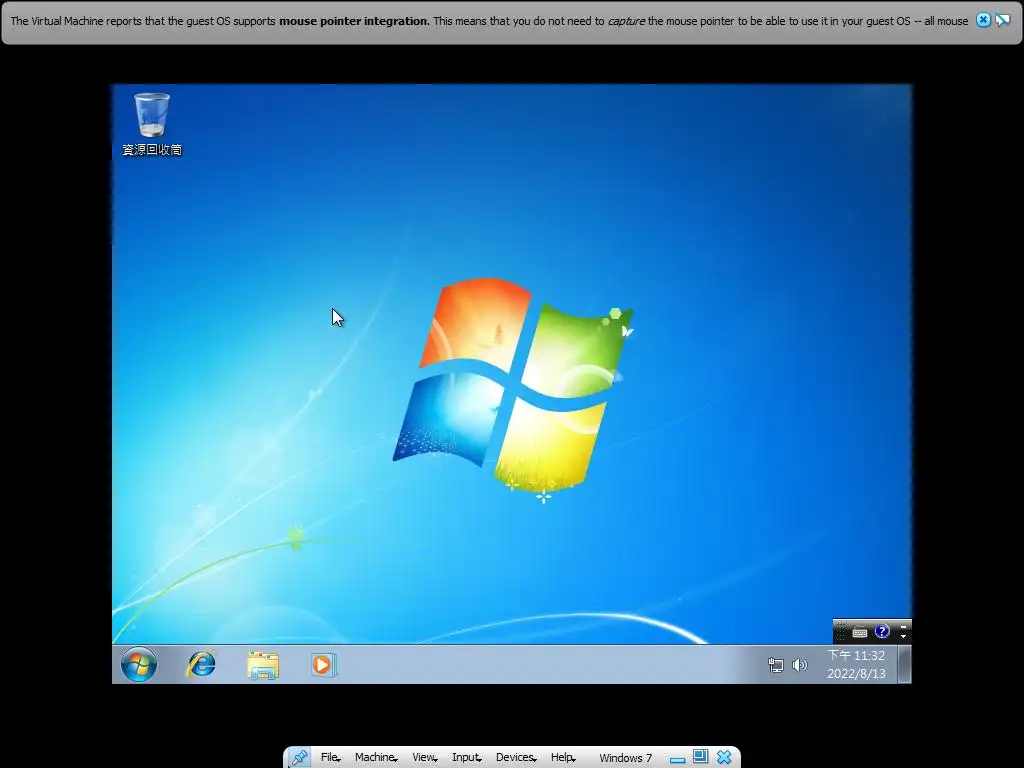This screenshot has width=1024, height=768.
Task: Minimize the VM window from mini toolbar
Action: point(677,759)
